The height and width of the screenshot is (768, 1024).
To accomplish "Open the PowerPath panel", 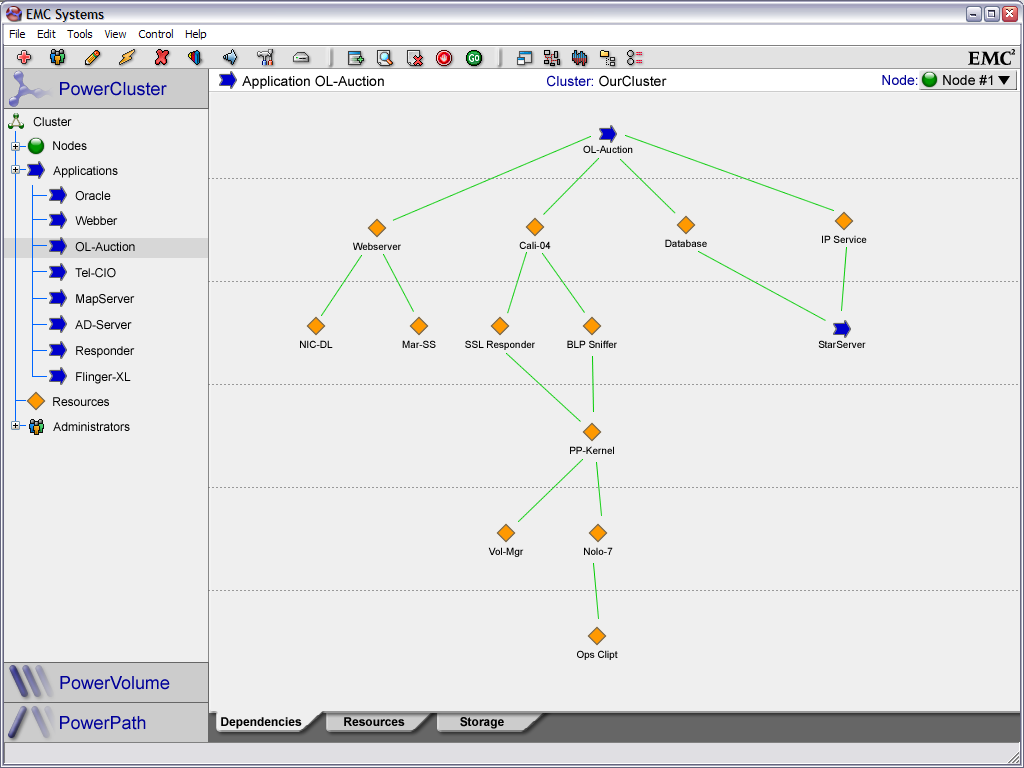I will pos(106,722).
